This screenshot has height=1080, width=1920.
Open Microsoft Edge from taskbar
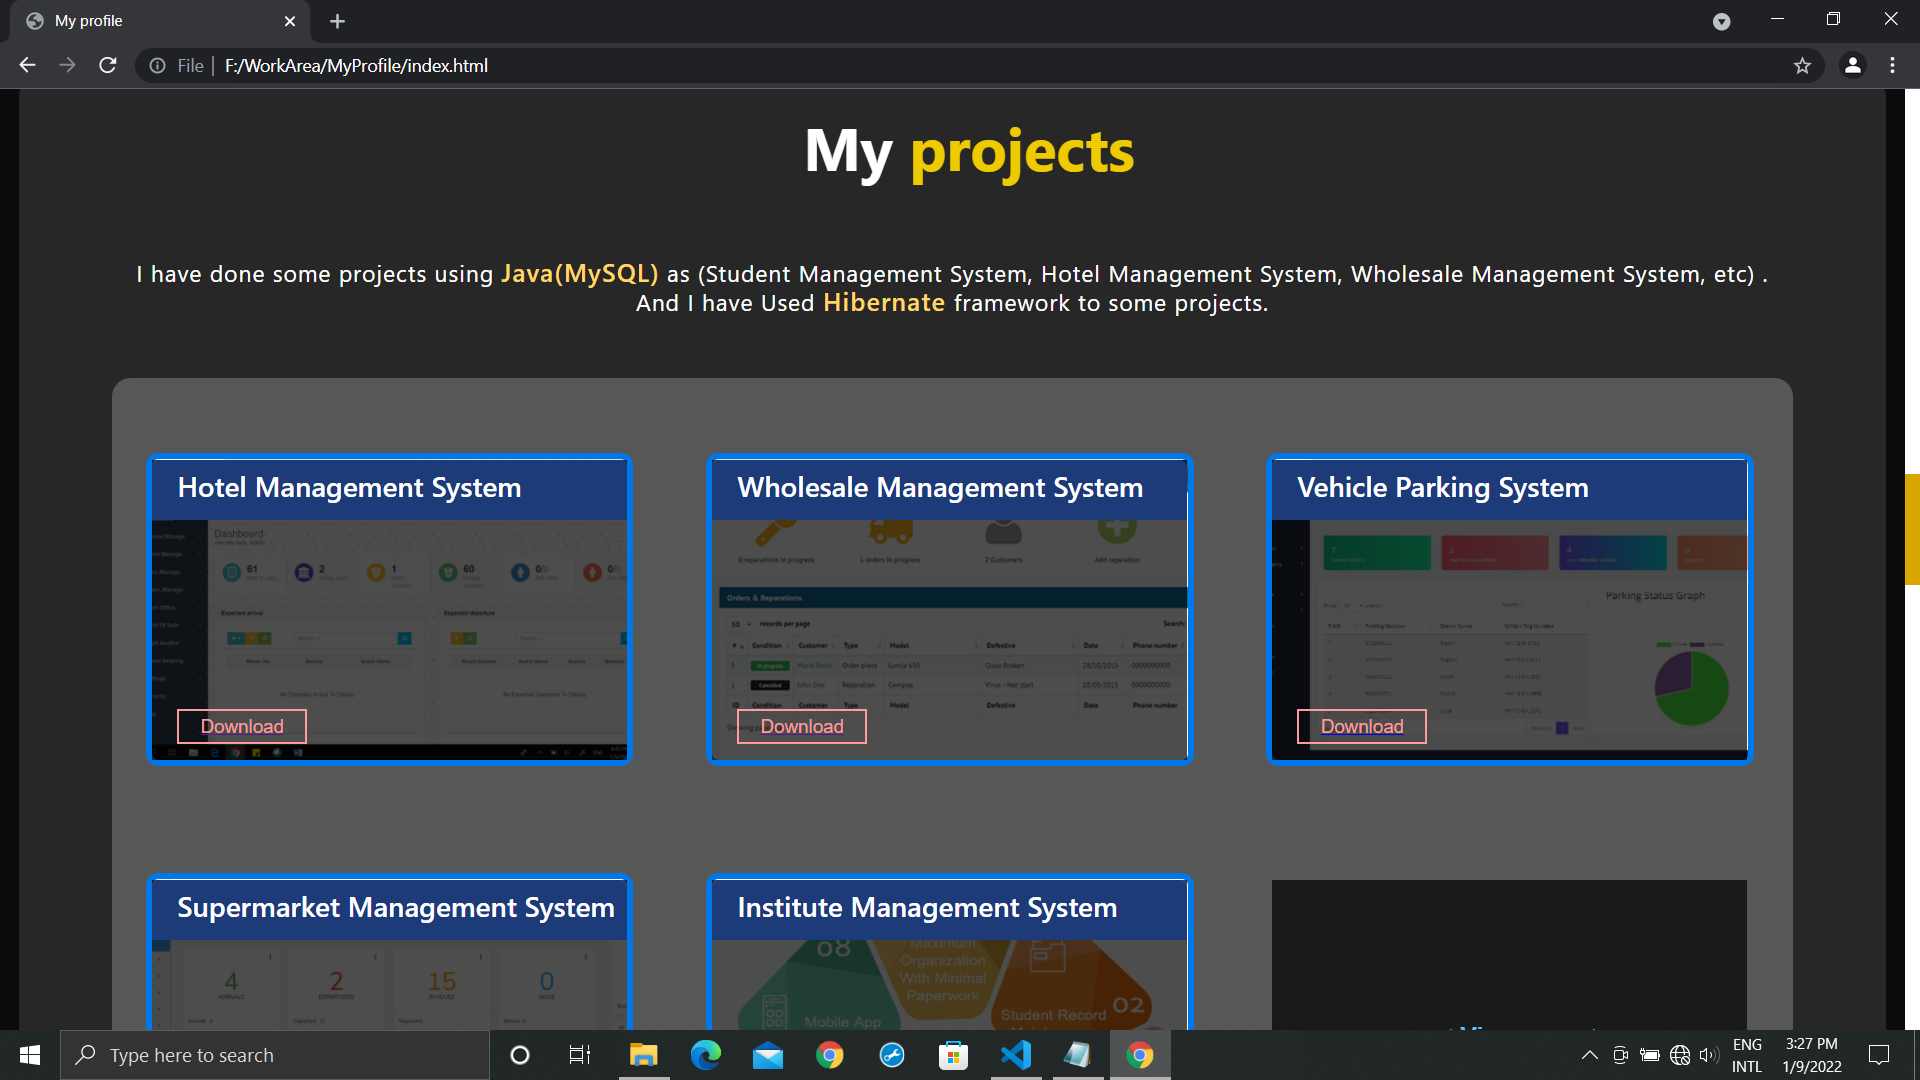[705, 1055]
